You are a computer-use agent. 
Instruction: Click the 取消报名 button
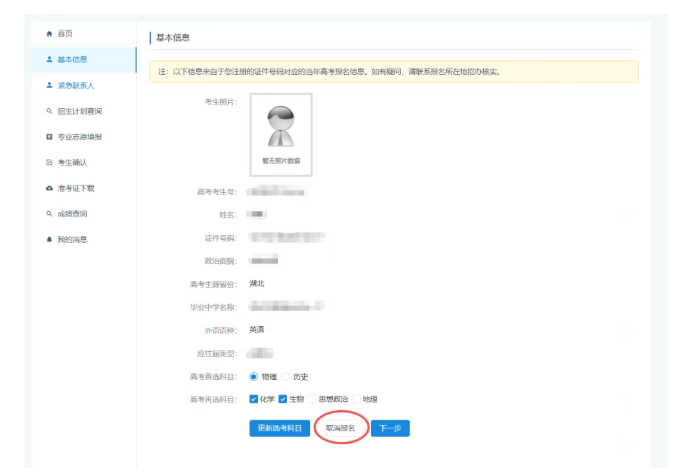tap(340, 428)
